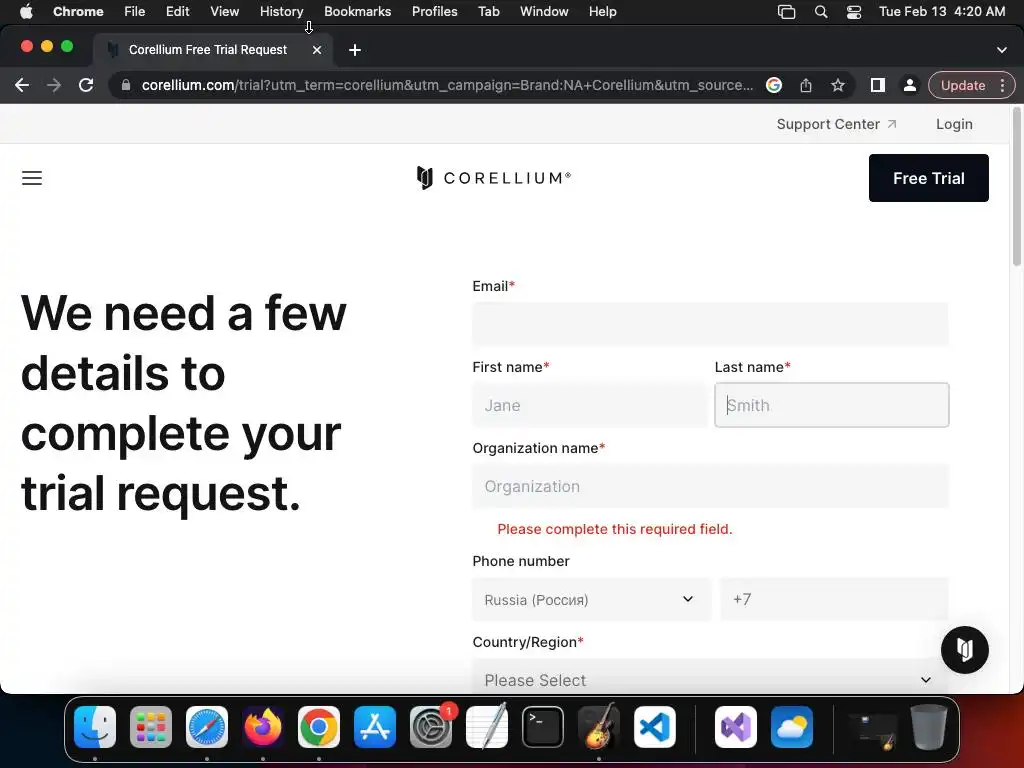Click the page vertical scrollbar
The width and height of the screenshot is (1024, 768).
1016,189
